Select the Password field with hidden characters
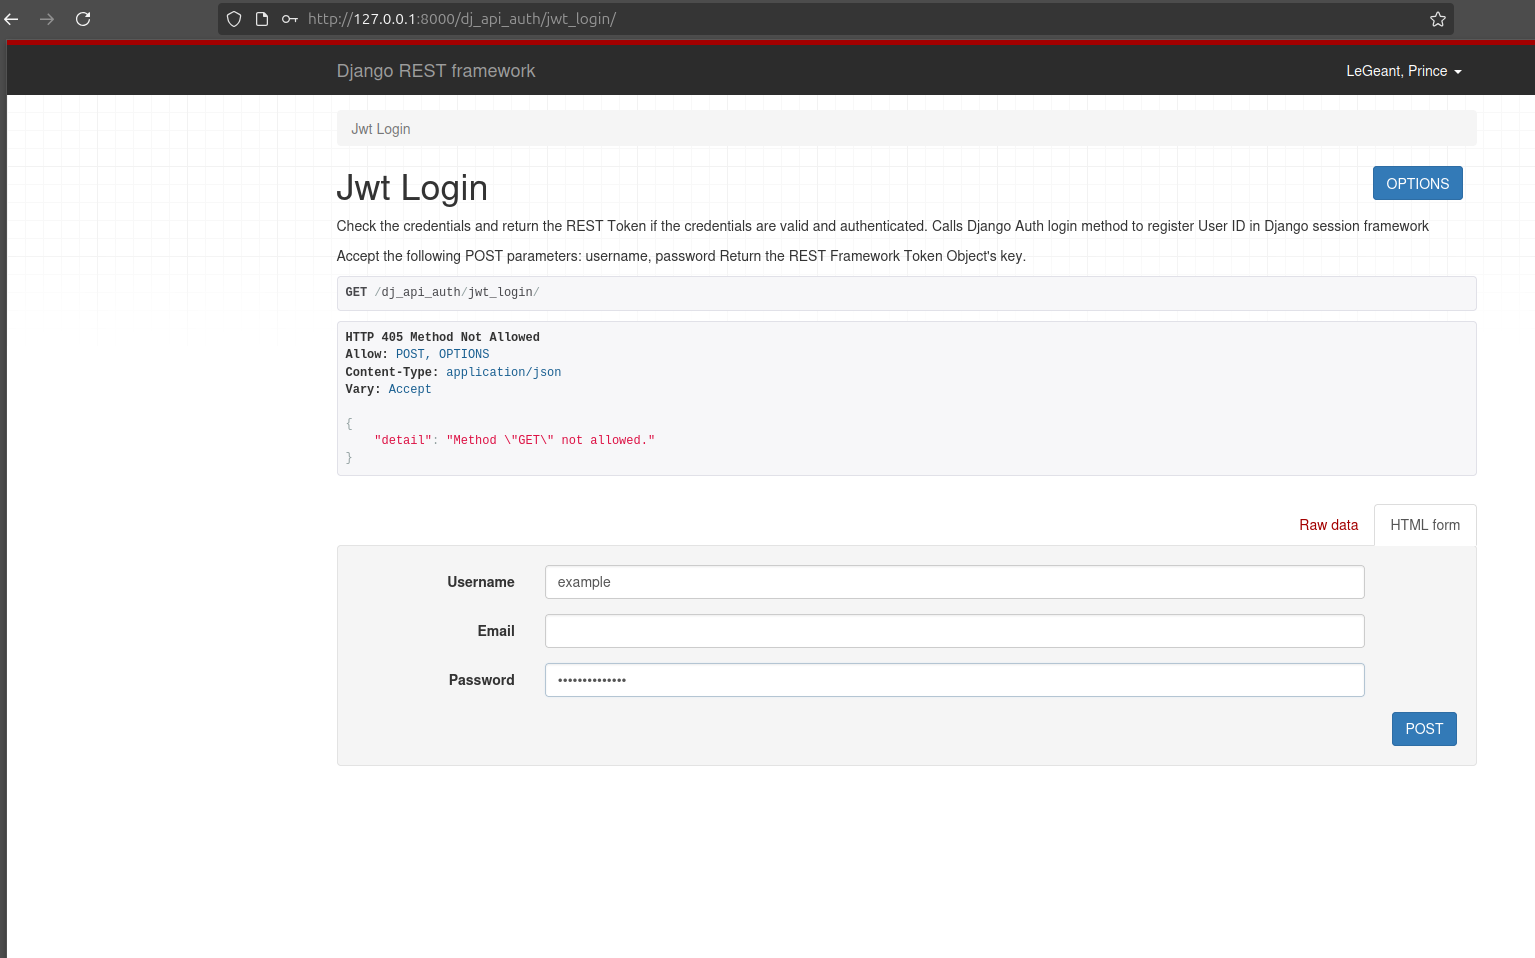1535x958 pixels. (954, 679)
